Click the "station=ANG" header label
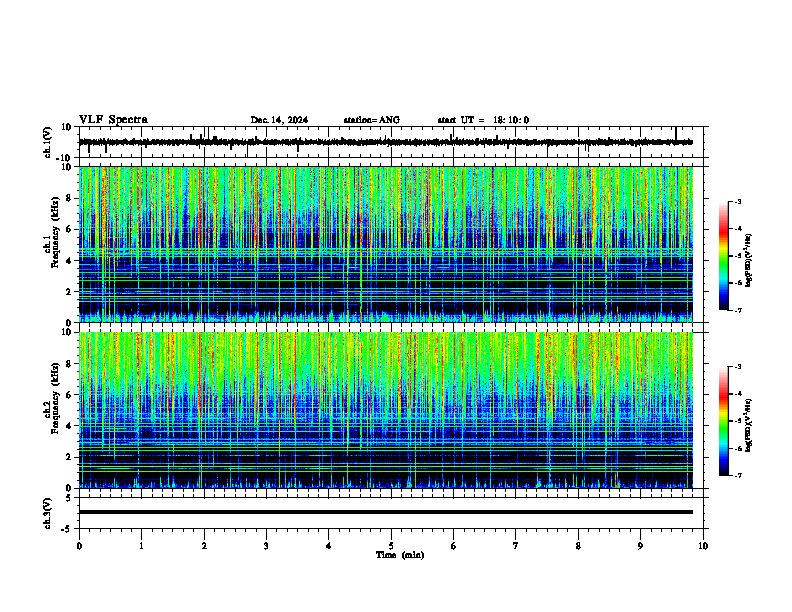The height and width of the screenshot is (612, 792). pos(372,120)
